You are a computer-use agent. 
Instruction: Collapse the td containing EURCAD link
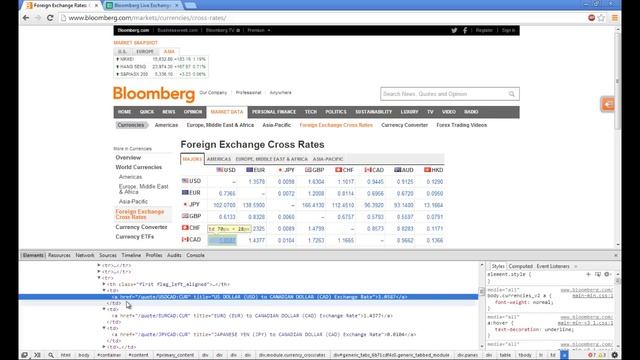coord(104,309)
